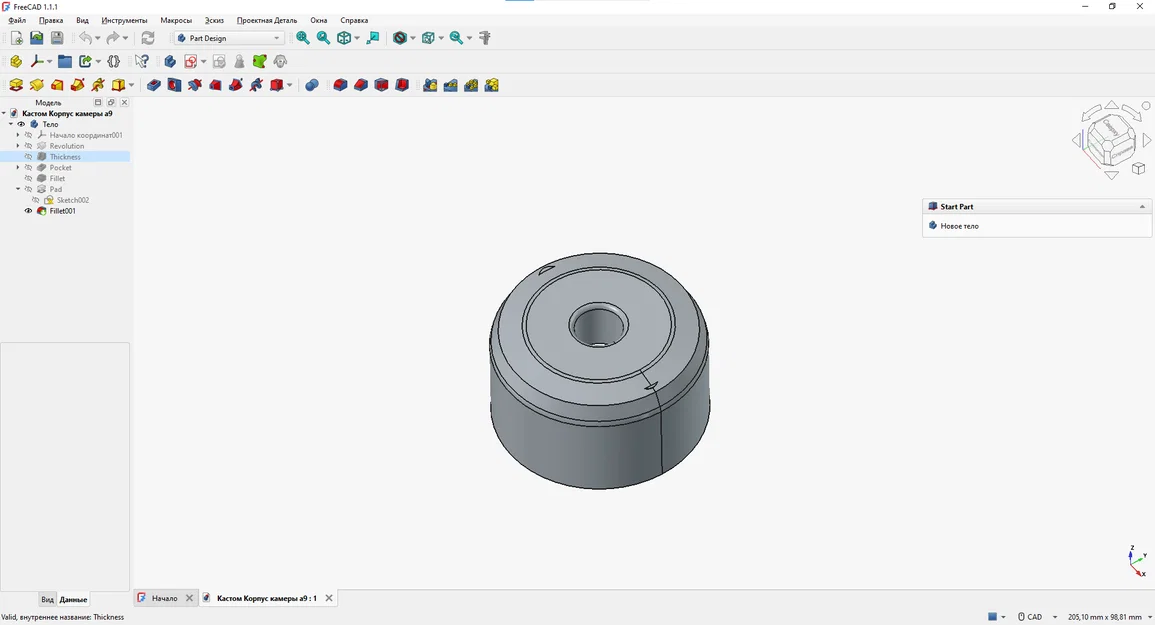
Task: Toggle visibility eye of Тело
Action: [x=21, y=125]
